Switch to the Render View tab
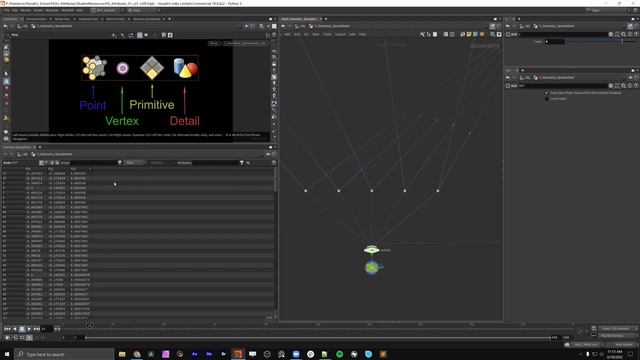640x360 pixels. pyautogui.click(x=62, y=19)
